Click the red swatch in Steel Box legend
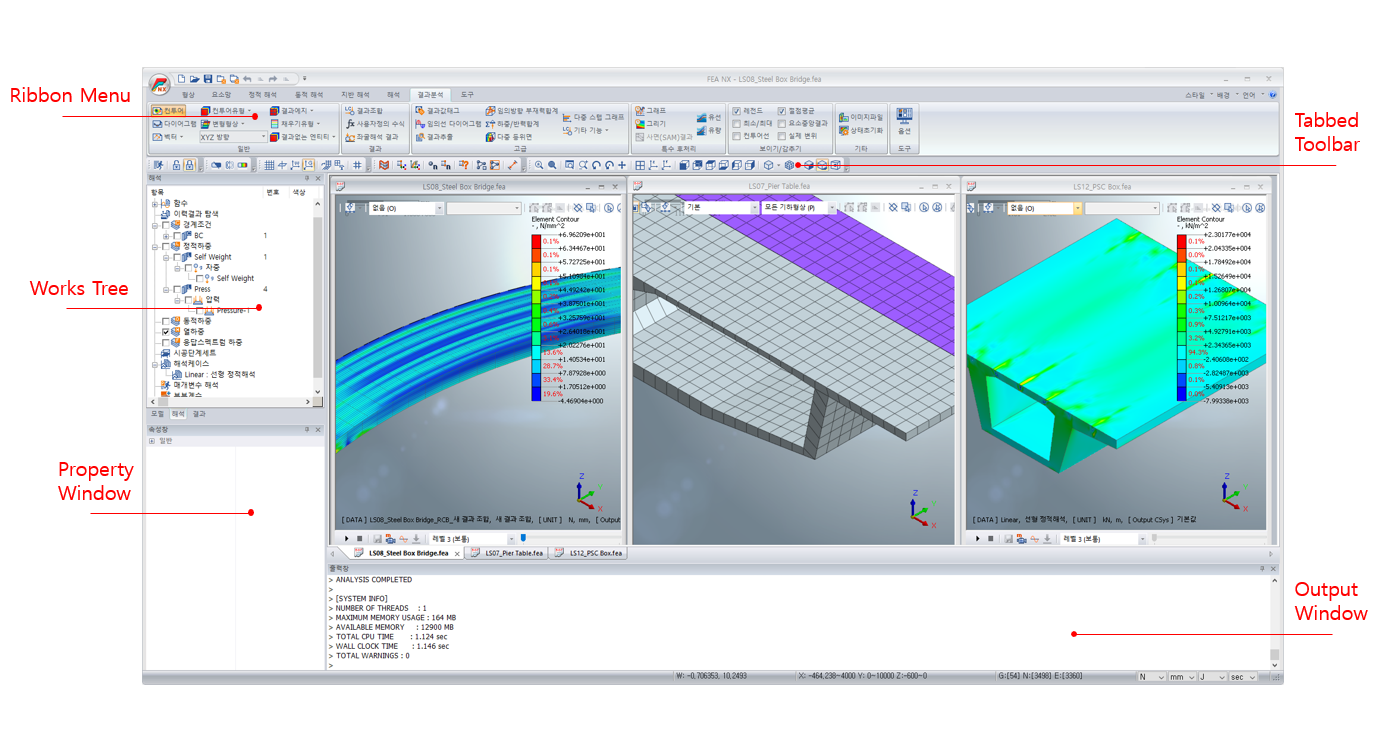This screenshot has height=751, width=1386. pos(536,242)
